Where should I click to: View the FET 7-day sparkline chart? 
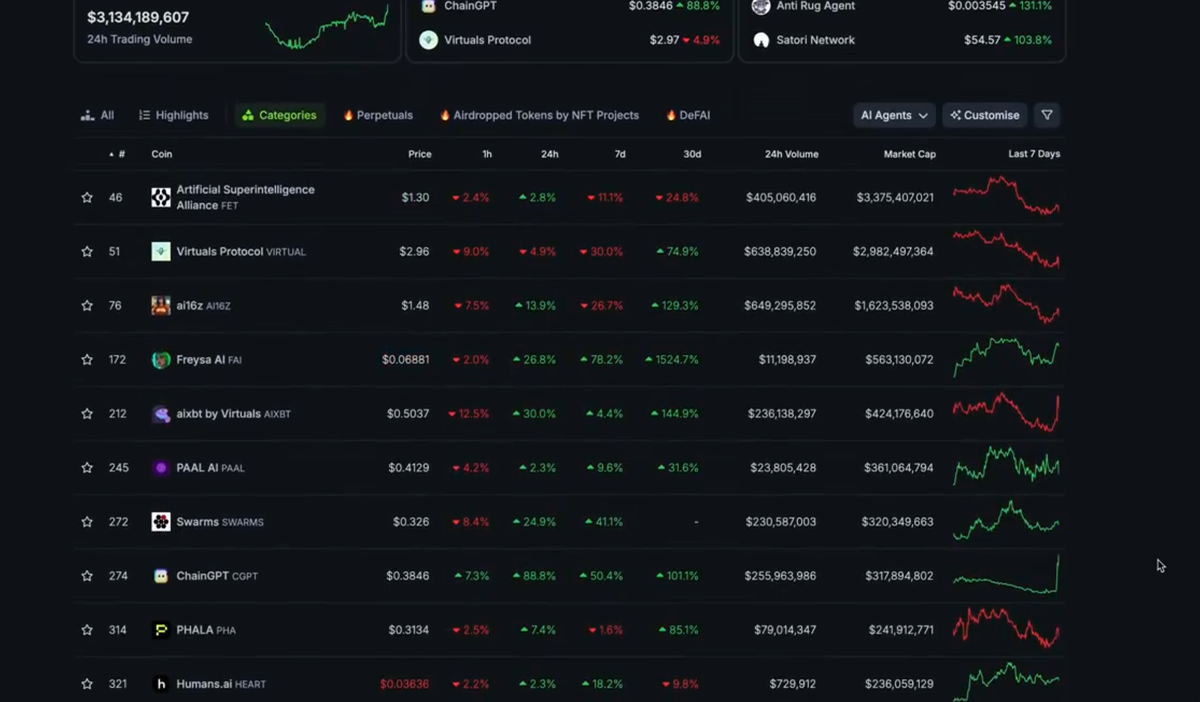[x=1006, y=196]
